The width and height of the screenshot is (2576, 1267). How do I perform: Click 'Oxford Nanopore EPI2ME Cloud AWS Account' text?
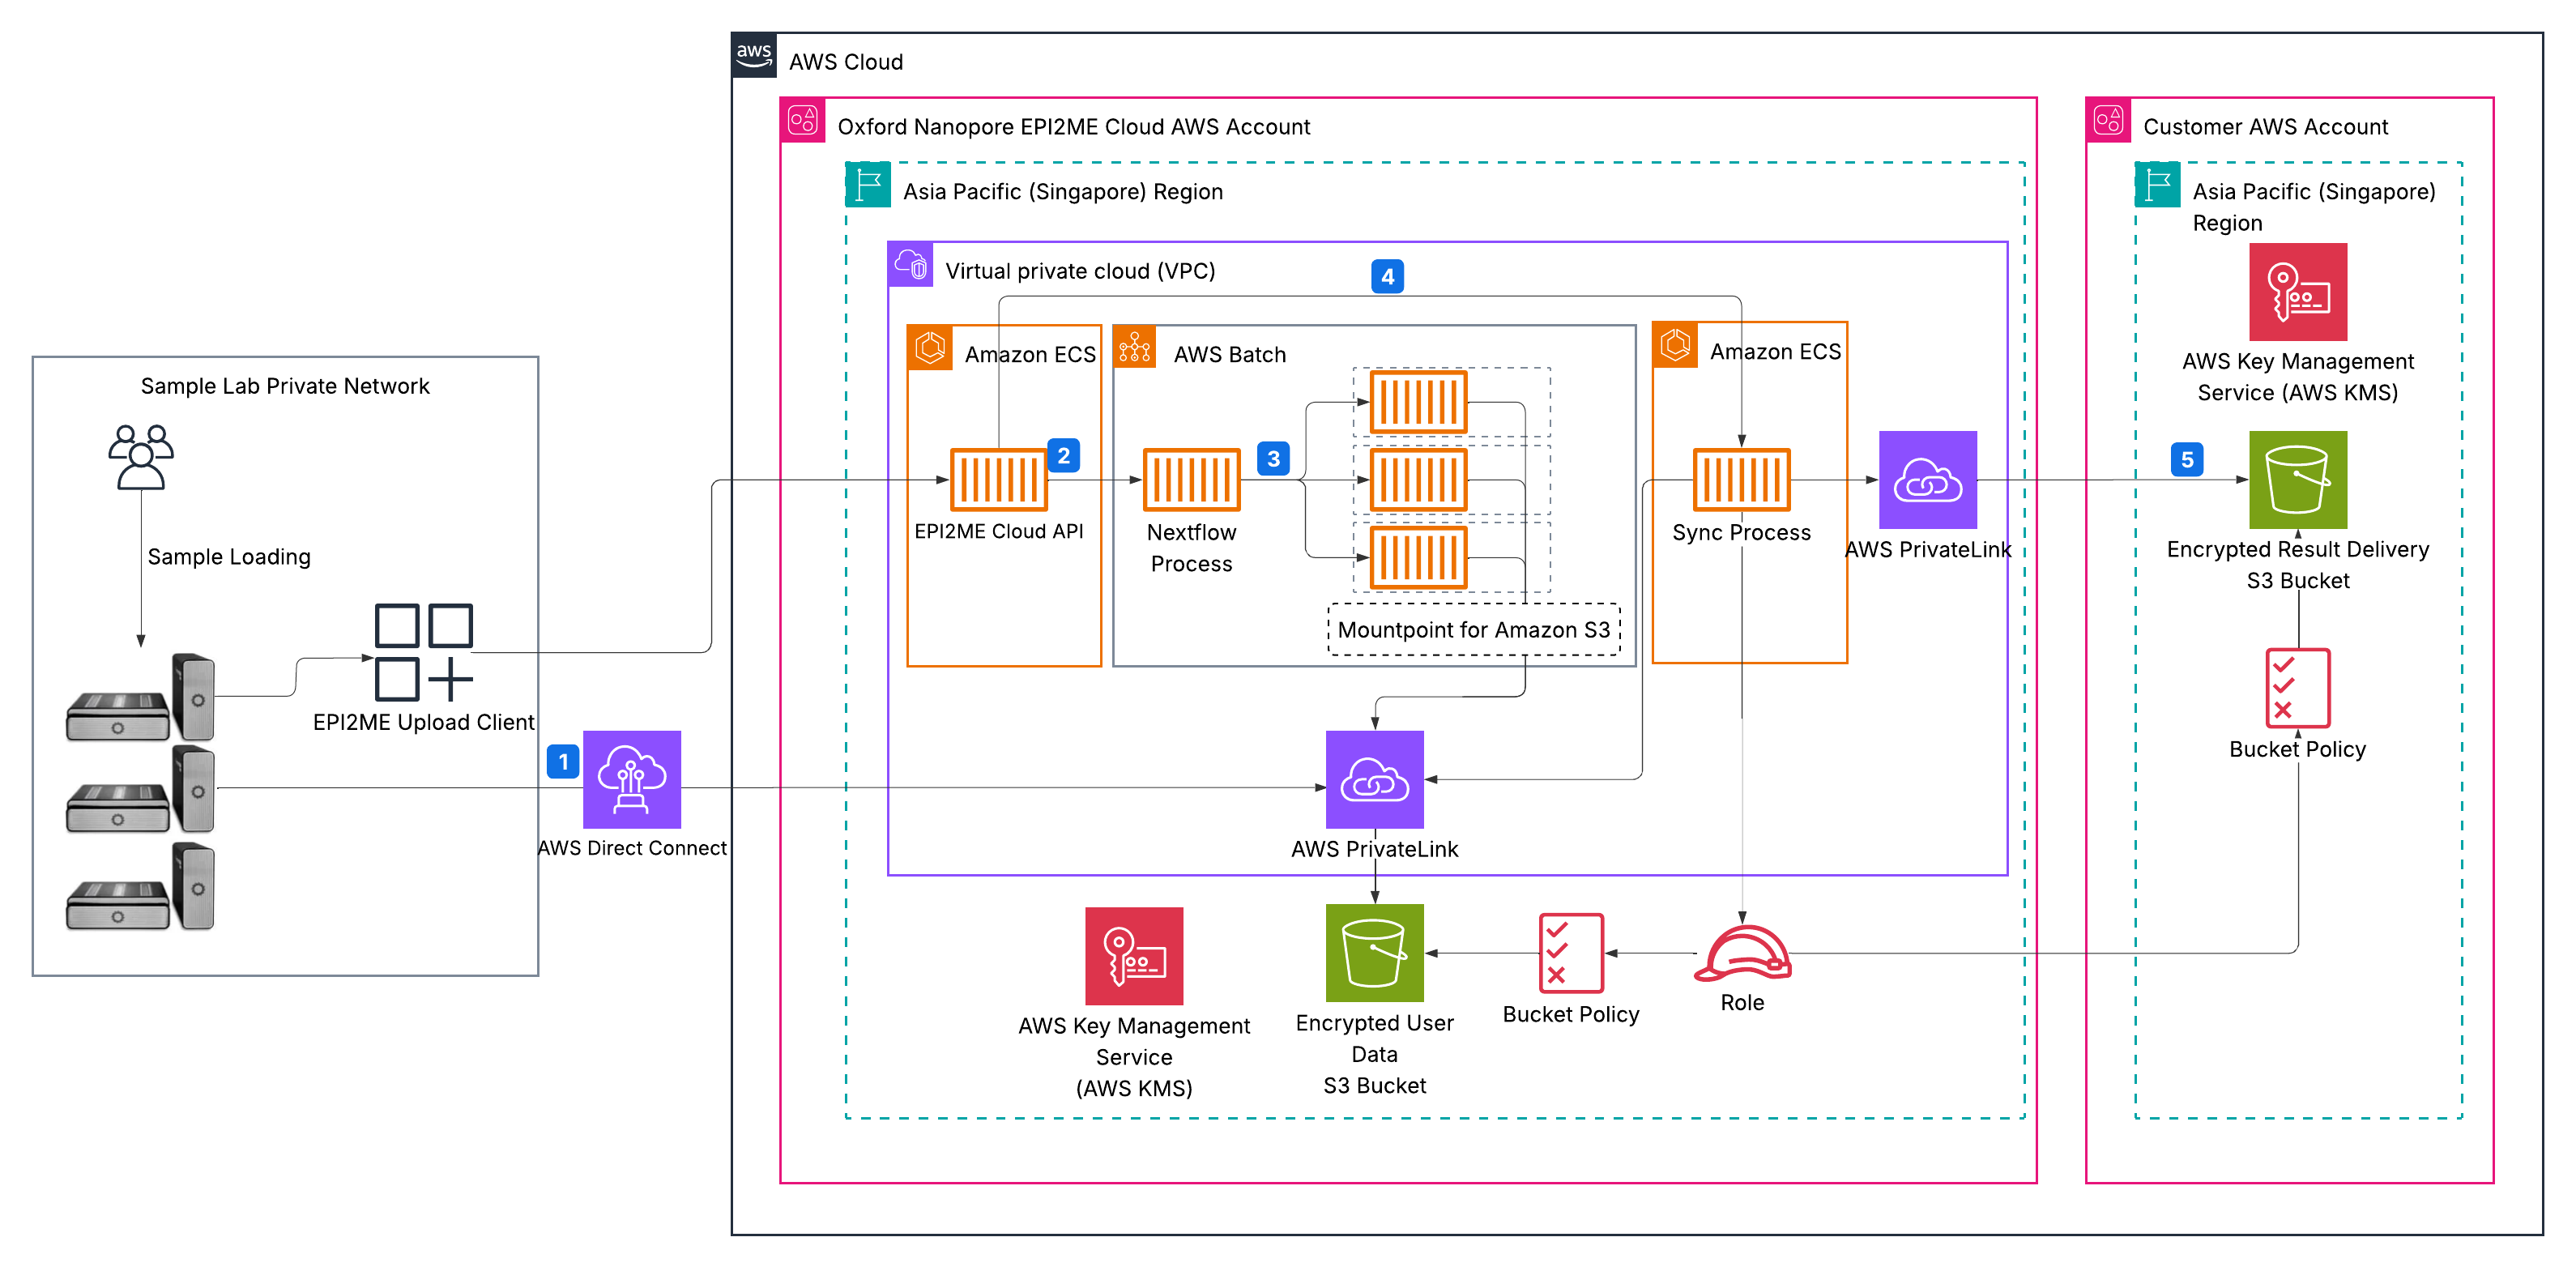click(x=1074, y=127)
